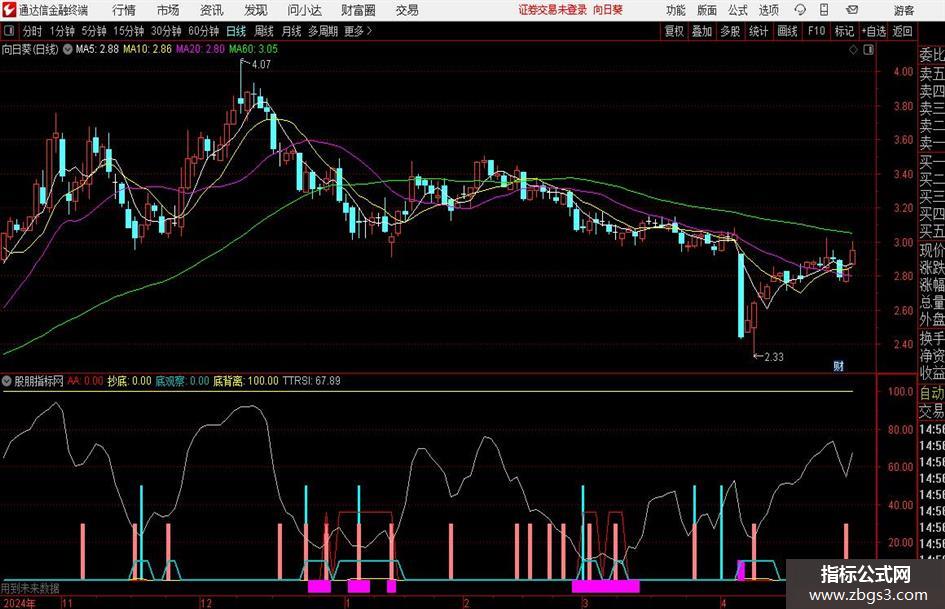Click the 叠加 overlay toolbar button

click(702, 31)
